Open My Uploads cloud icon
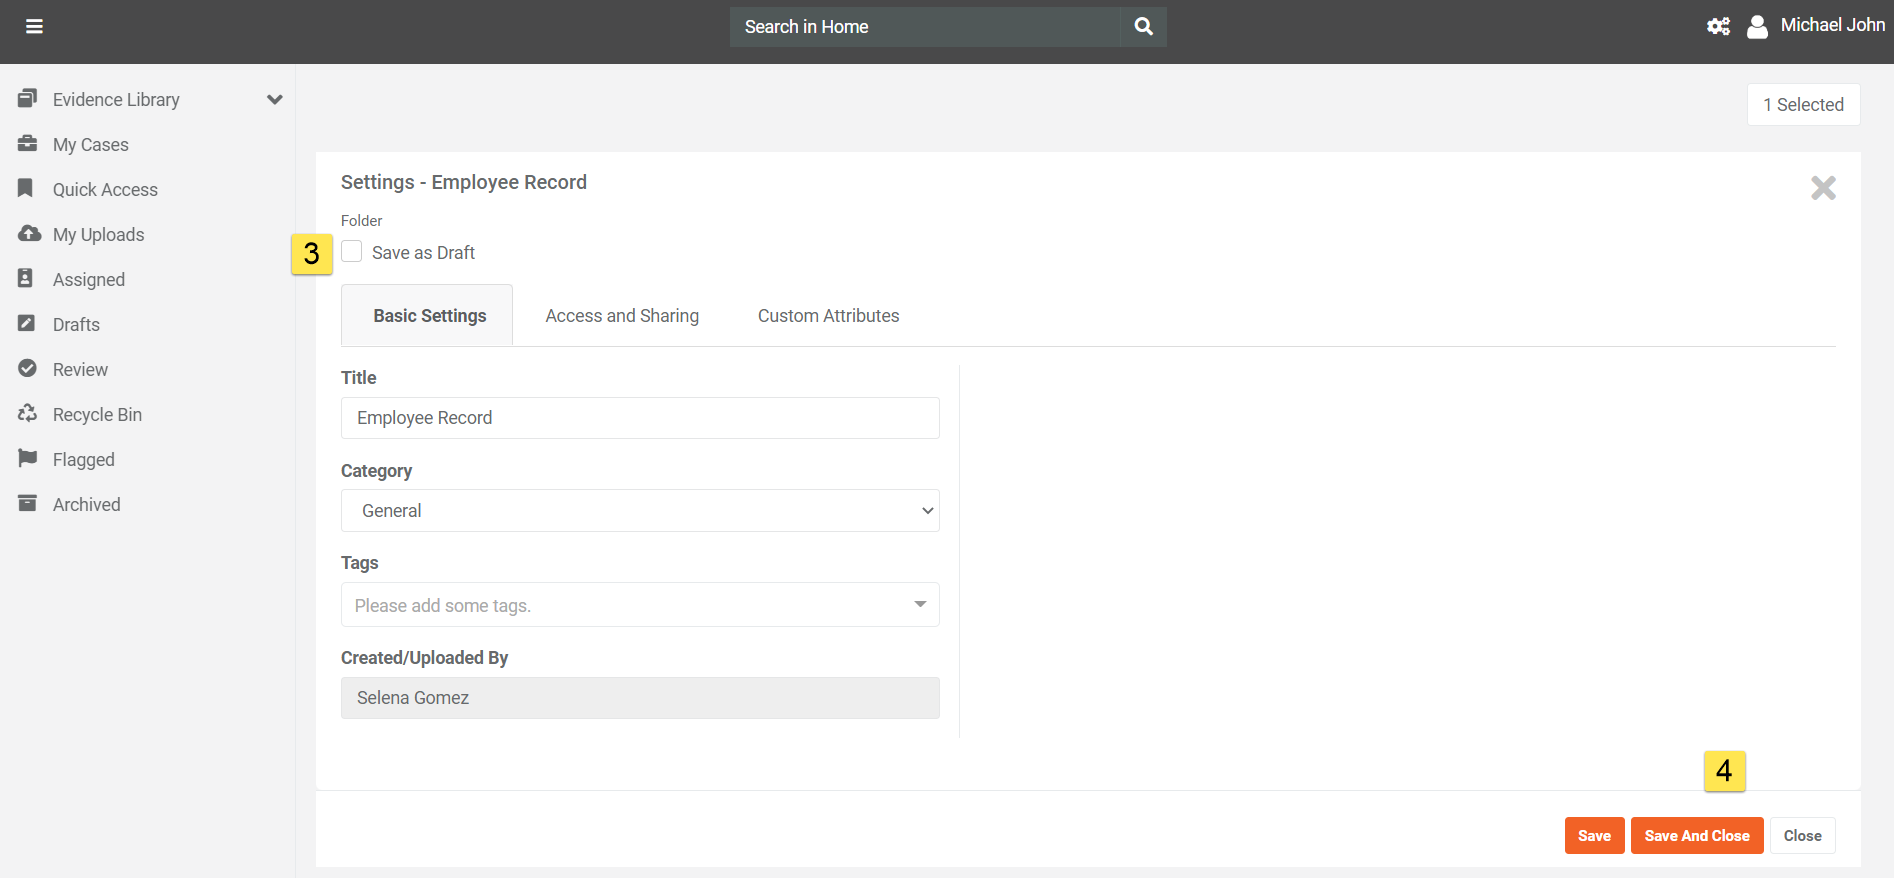1894x878 pixels. [x=29, y=234]
